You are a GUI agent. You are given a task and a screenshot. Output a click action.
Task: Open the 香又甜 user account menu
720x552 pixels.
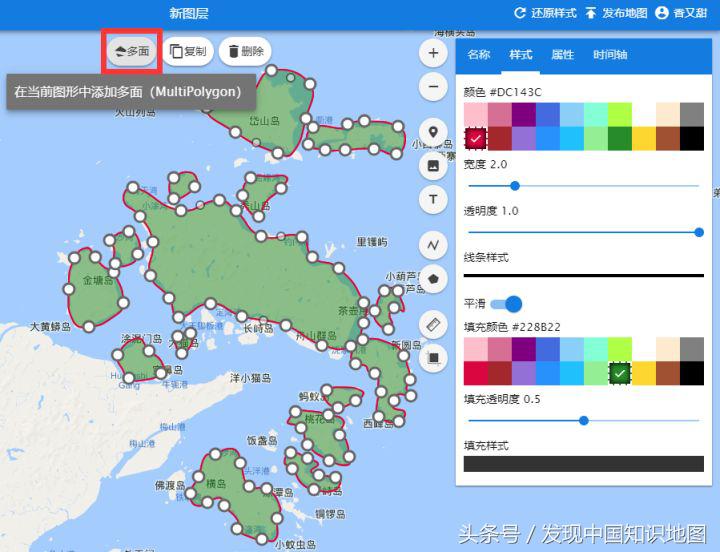pos(681,13)
